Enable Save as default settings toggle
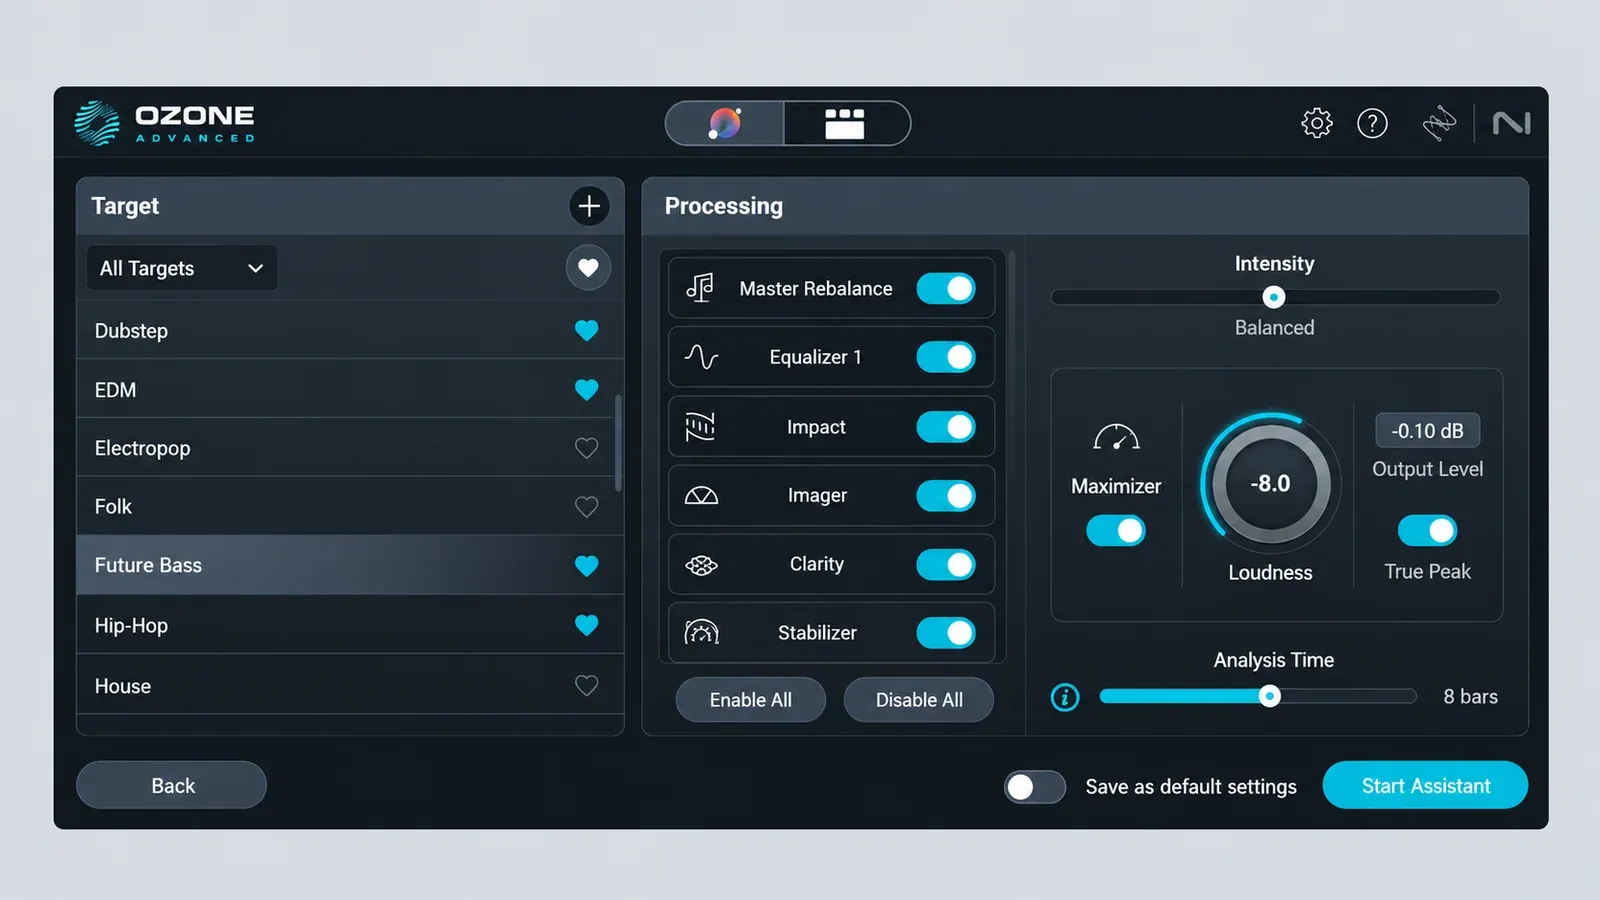This screenshot has width=1600, height=900. coord(1035,787)
